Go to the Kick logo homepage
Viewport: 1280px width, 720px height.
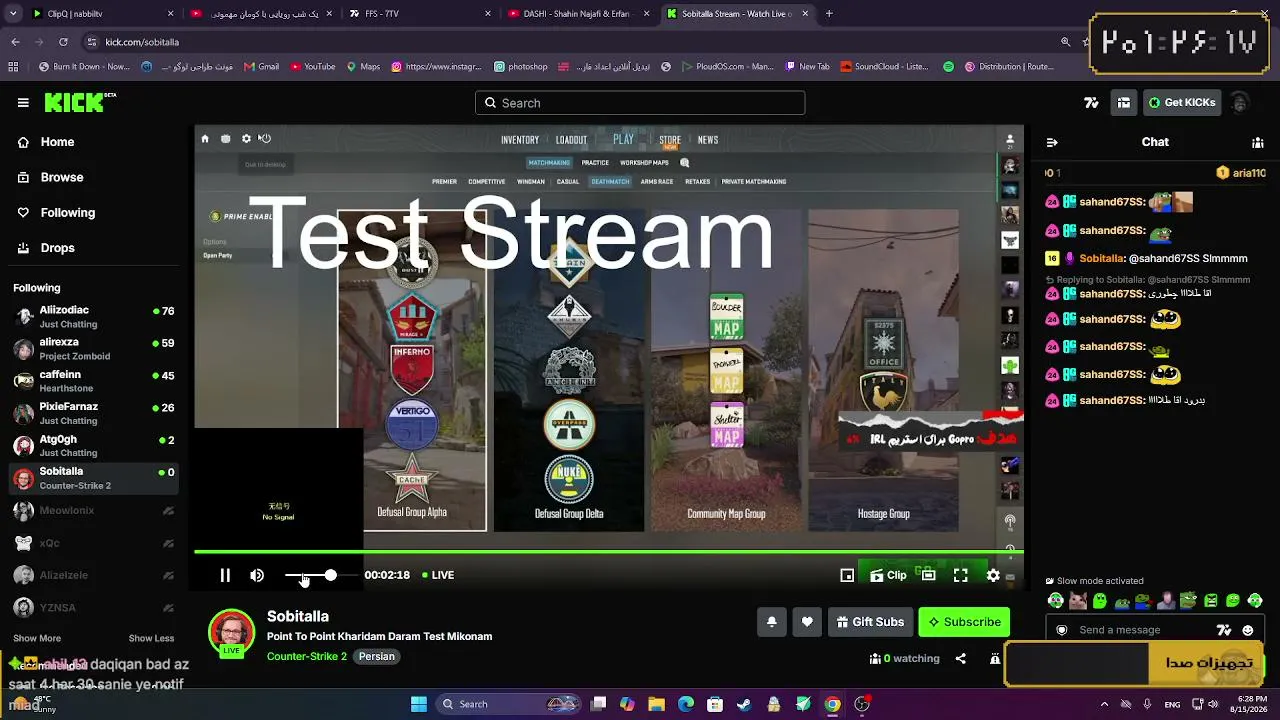[x=80, y=103]
